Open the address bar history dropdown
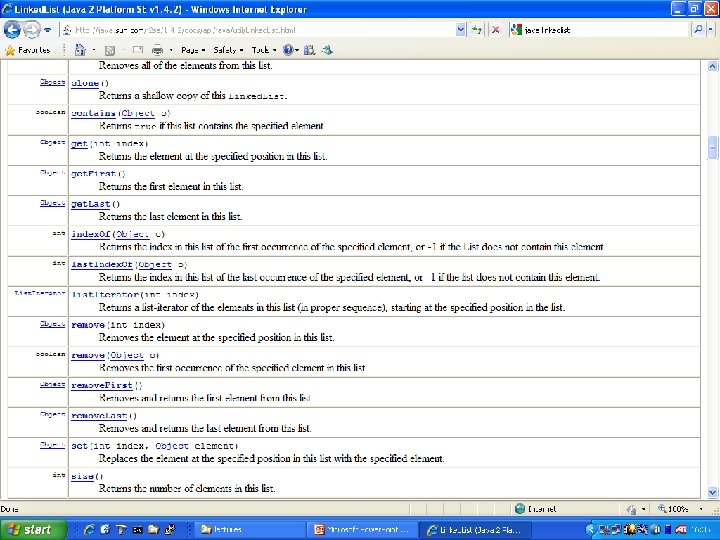The width and height of the screenshot is (720, 540). (461, 30)
